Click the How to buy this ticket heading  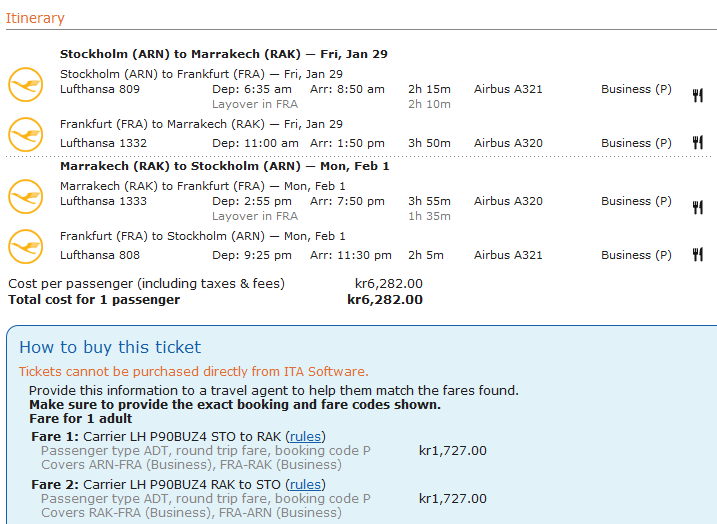click(110, 347)
